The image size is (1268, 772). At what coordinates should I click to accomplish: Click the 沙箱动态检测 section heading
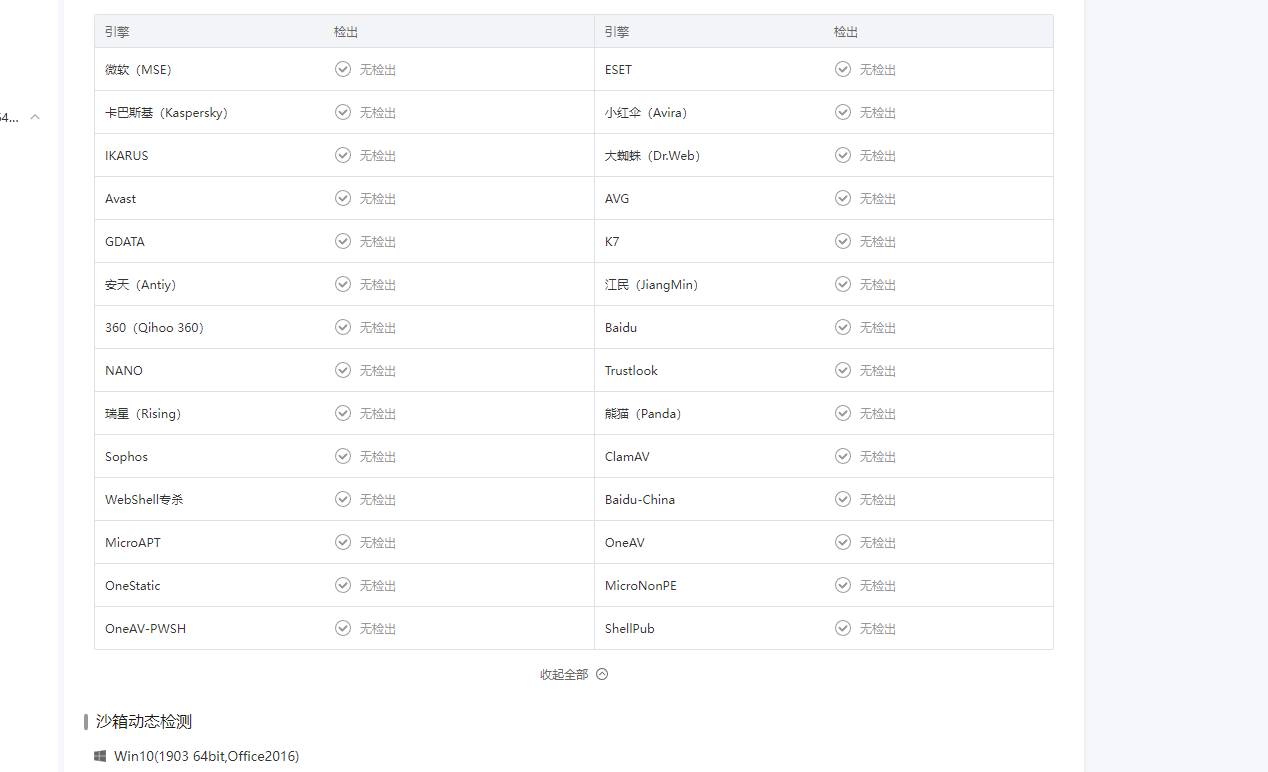point(143,721)
